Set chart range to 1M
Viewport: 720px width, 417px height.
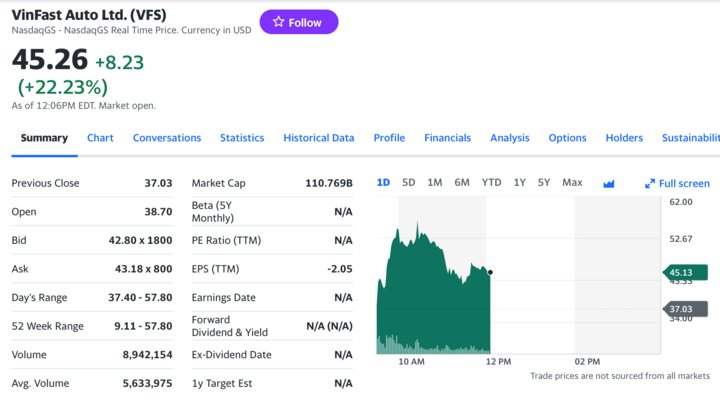coord(434,183)
